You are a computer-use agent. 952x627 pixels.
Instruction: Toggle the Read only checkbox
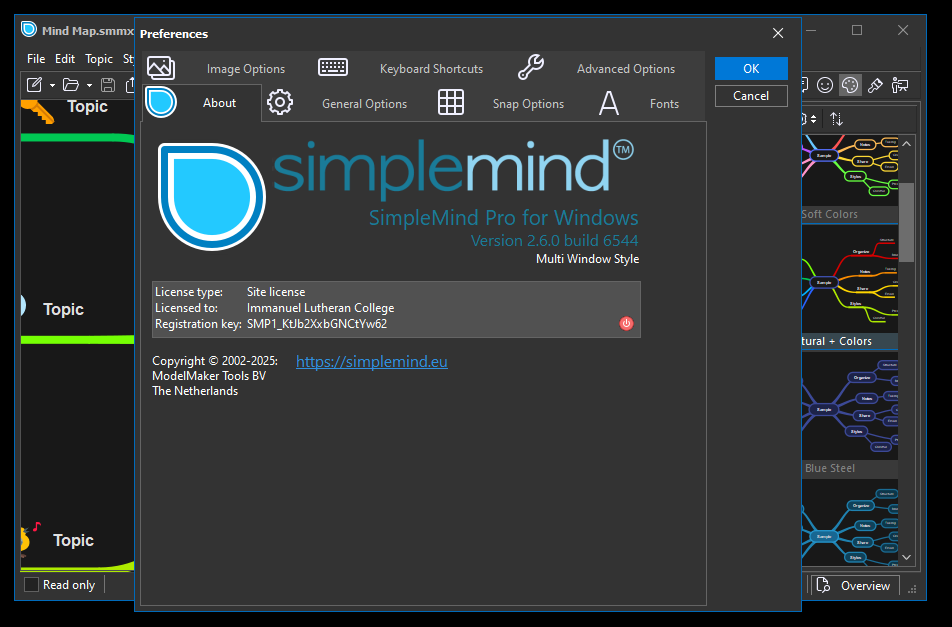tap(32, 585)
